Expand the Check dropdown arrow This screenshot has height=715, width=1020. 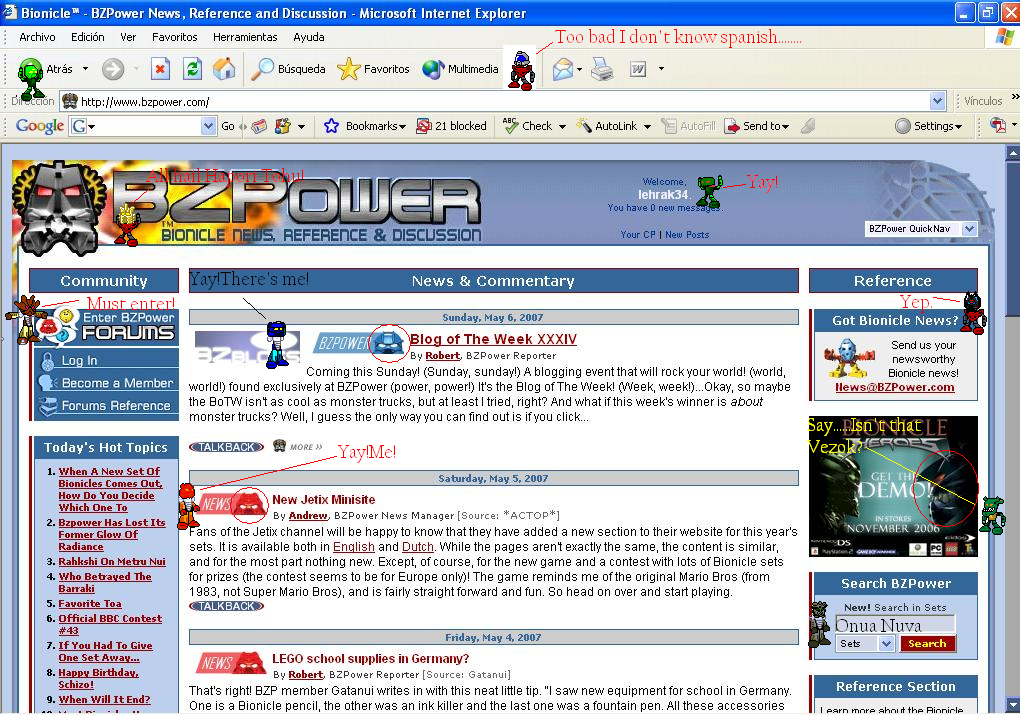(562, 126)
